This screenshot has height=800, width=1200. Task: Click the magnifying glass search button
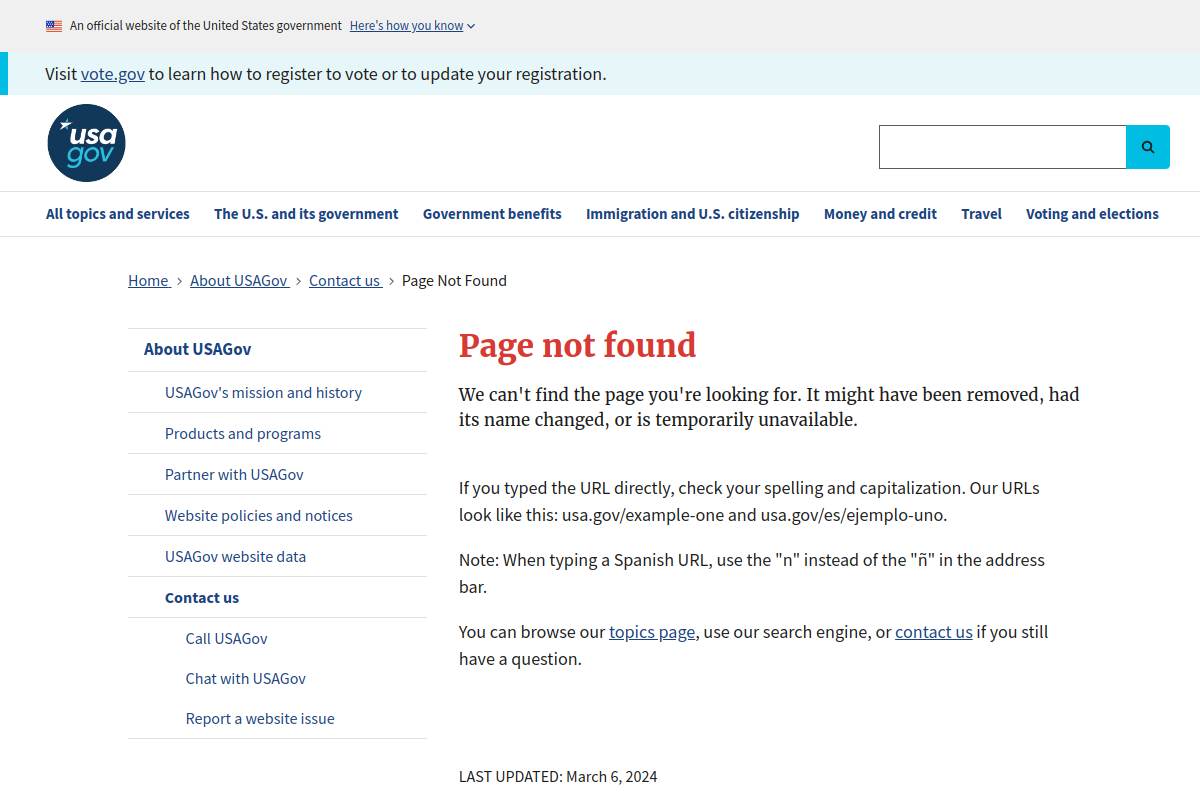tap(1148, 147)
